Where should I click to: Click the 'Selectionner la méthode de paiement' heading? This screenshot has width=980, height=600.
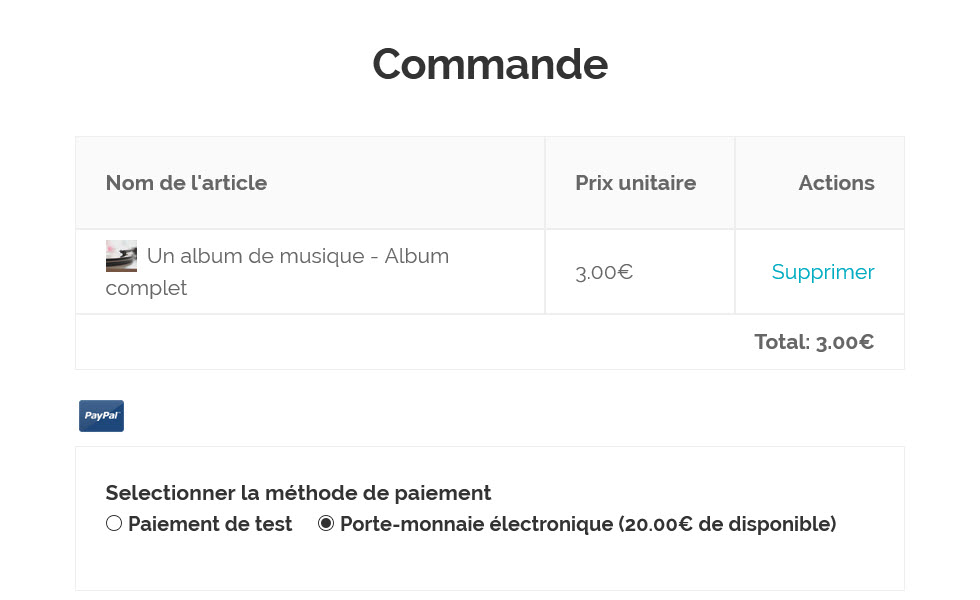(298, 493)
